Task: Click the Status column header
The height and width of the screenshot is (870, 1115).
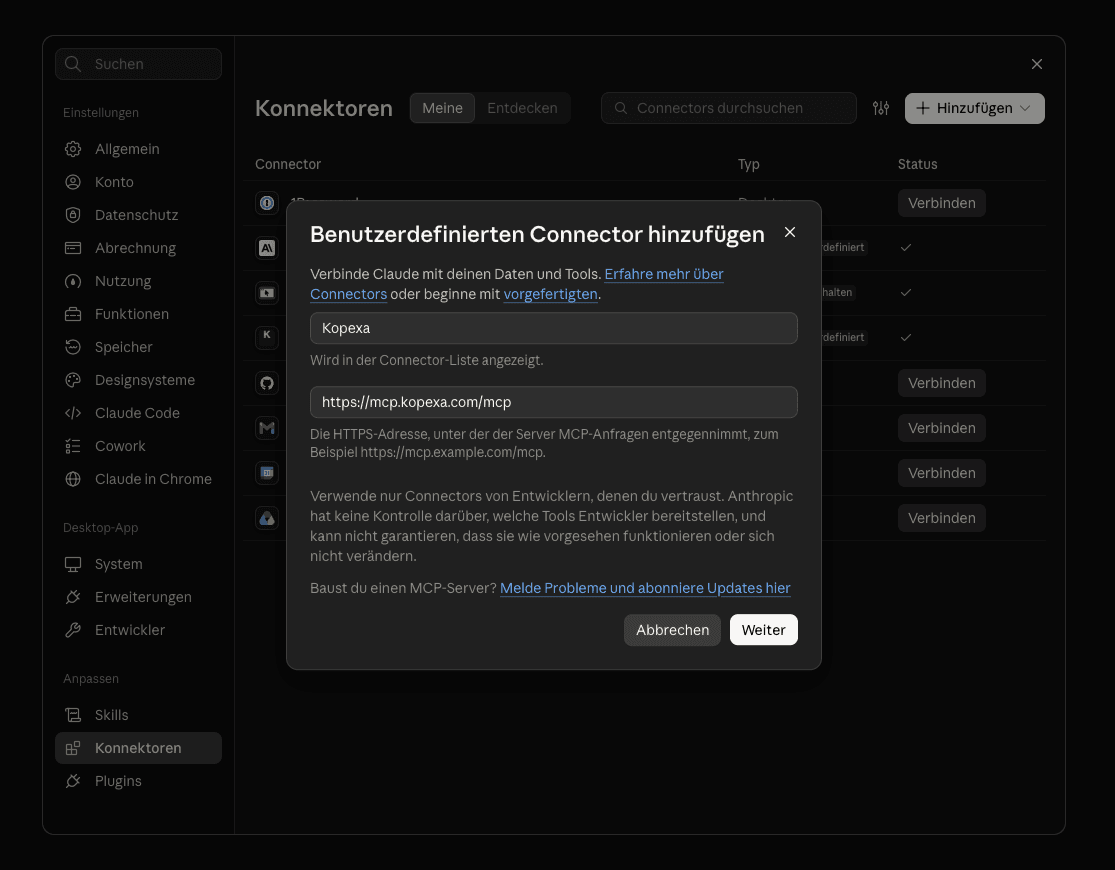Action: pos(917,164)
